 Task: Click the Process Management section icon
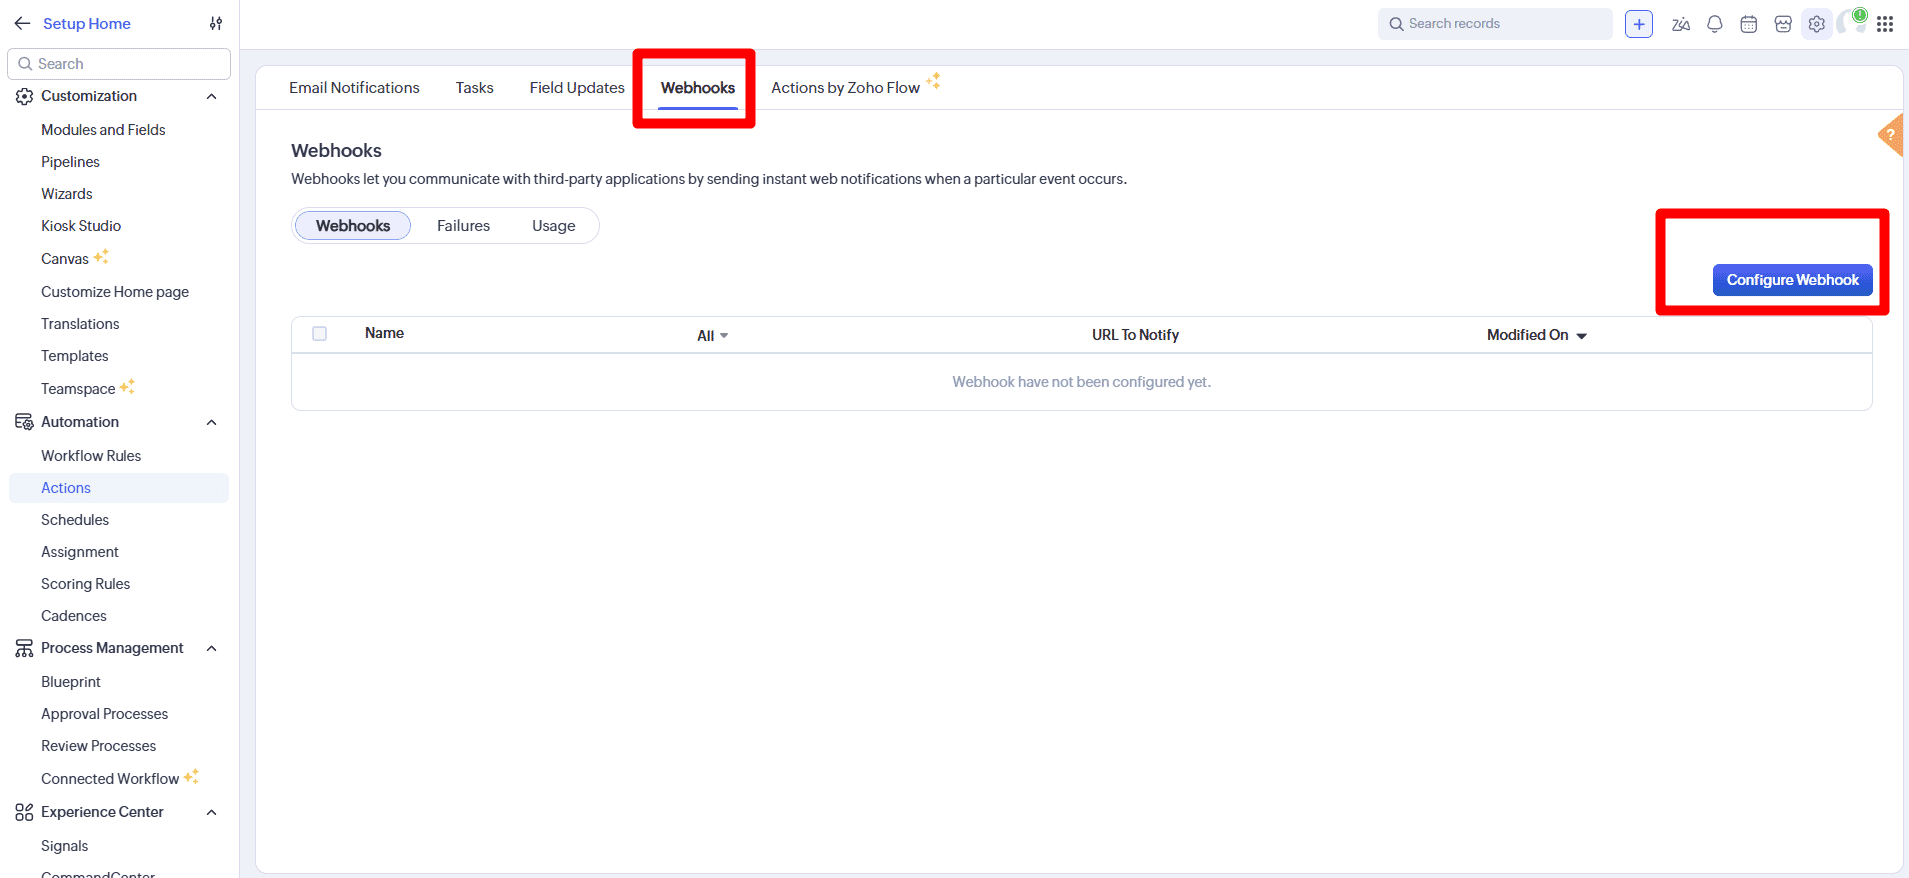[x=24, y=648]
